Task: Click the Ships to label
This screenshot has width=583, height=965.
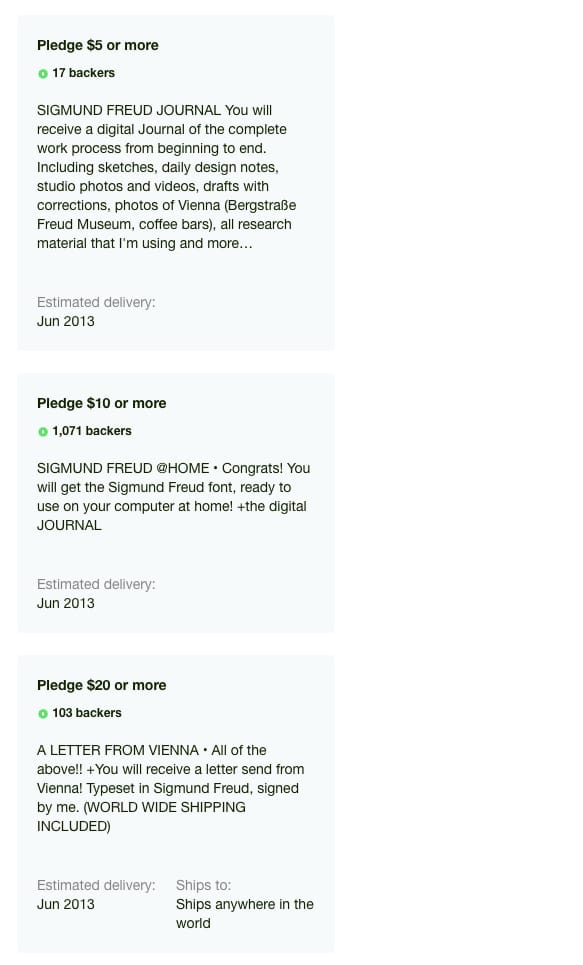Action: [x=203, y=885]
